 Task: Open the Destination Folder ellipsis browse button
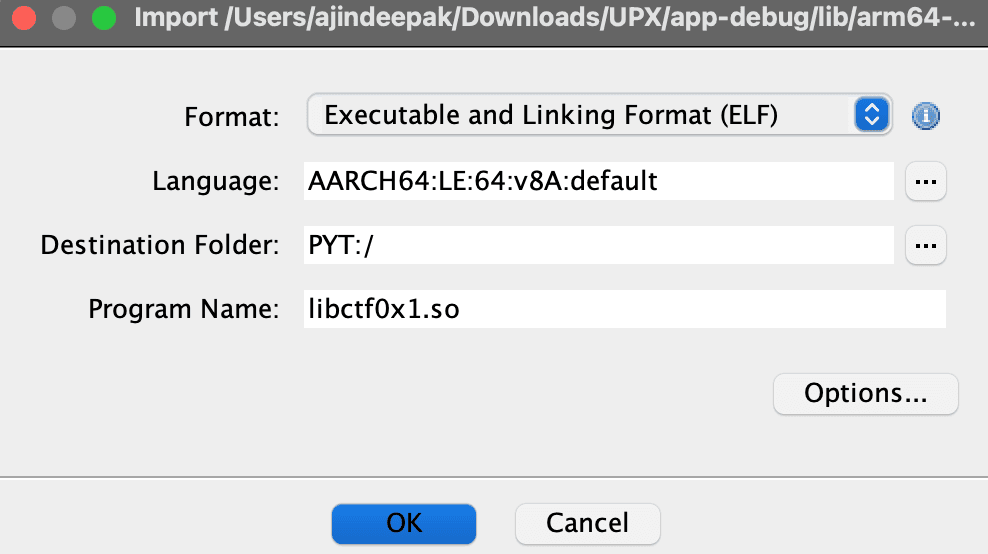[x=925, y=245]
